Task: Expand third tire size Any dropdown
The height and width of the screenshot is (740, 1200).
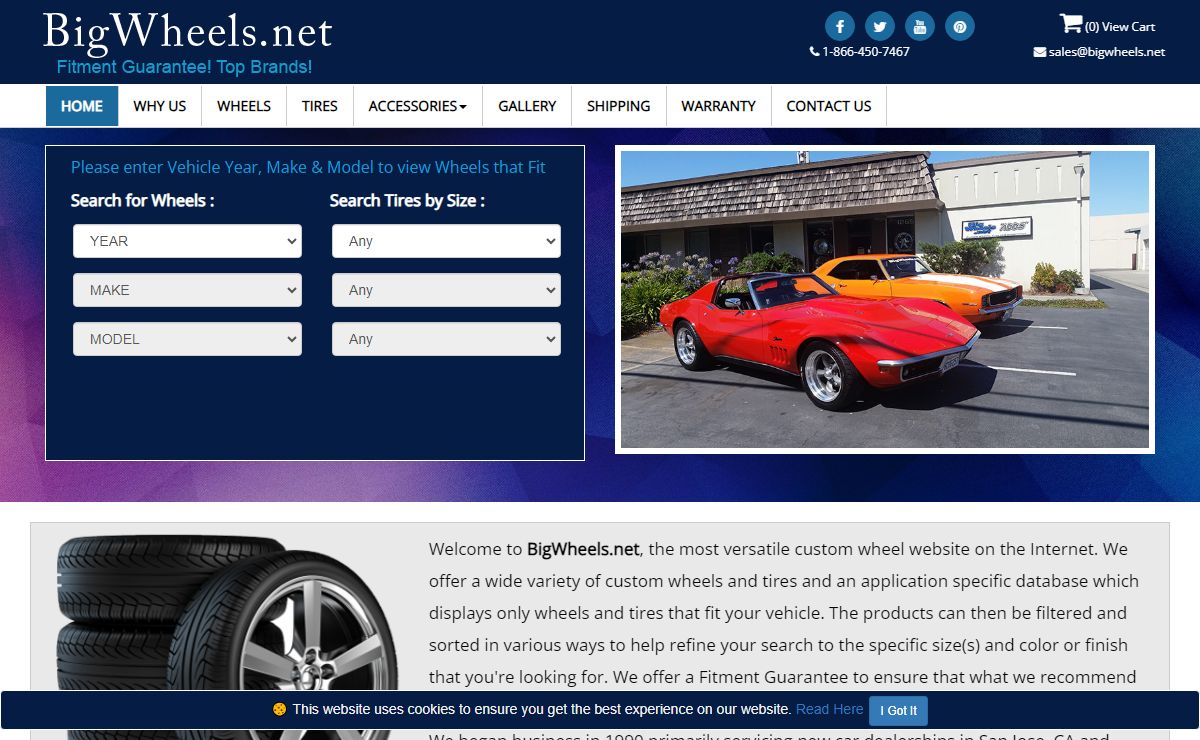Action: (x=446, y=339)
